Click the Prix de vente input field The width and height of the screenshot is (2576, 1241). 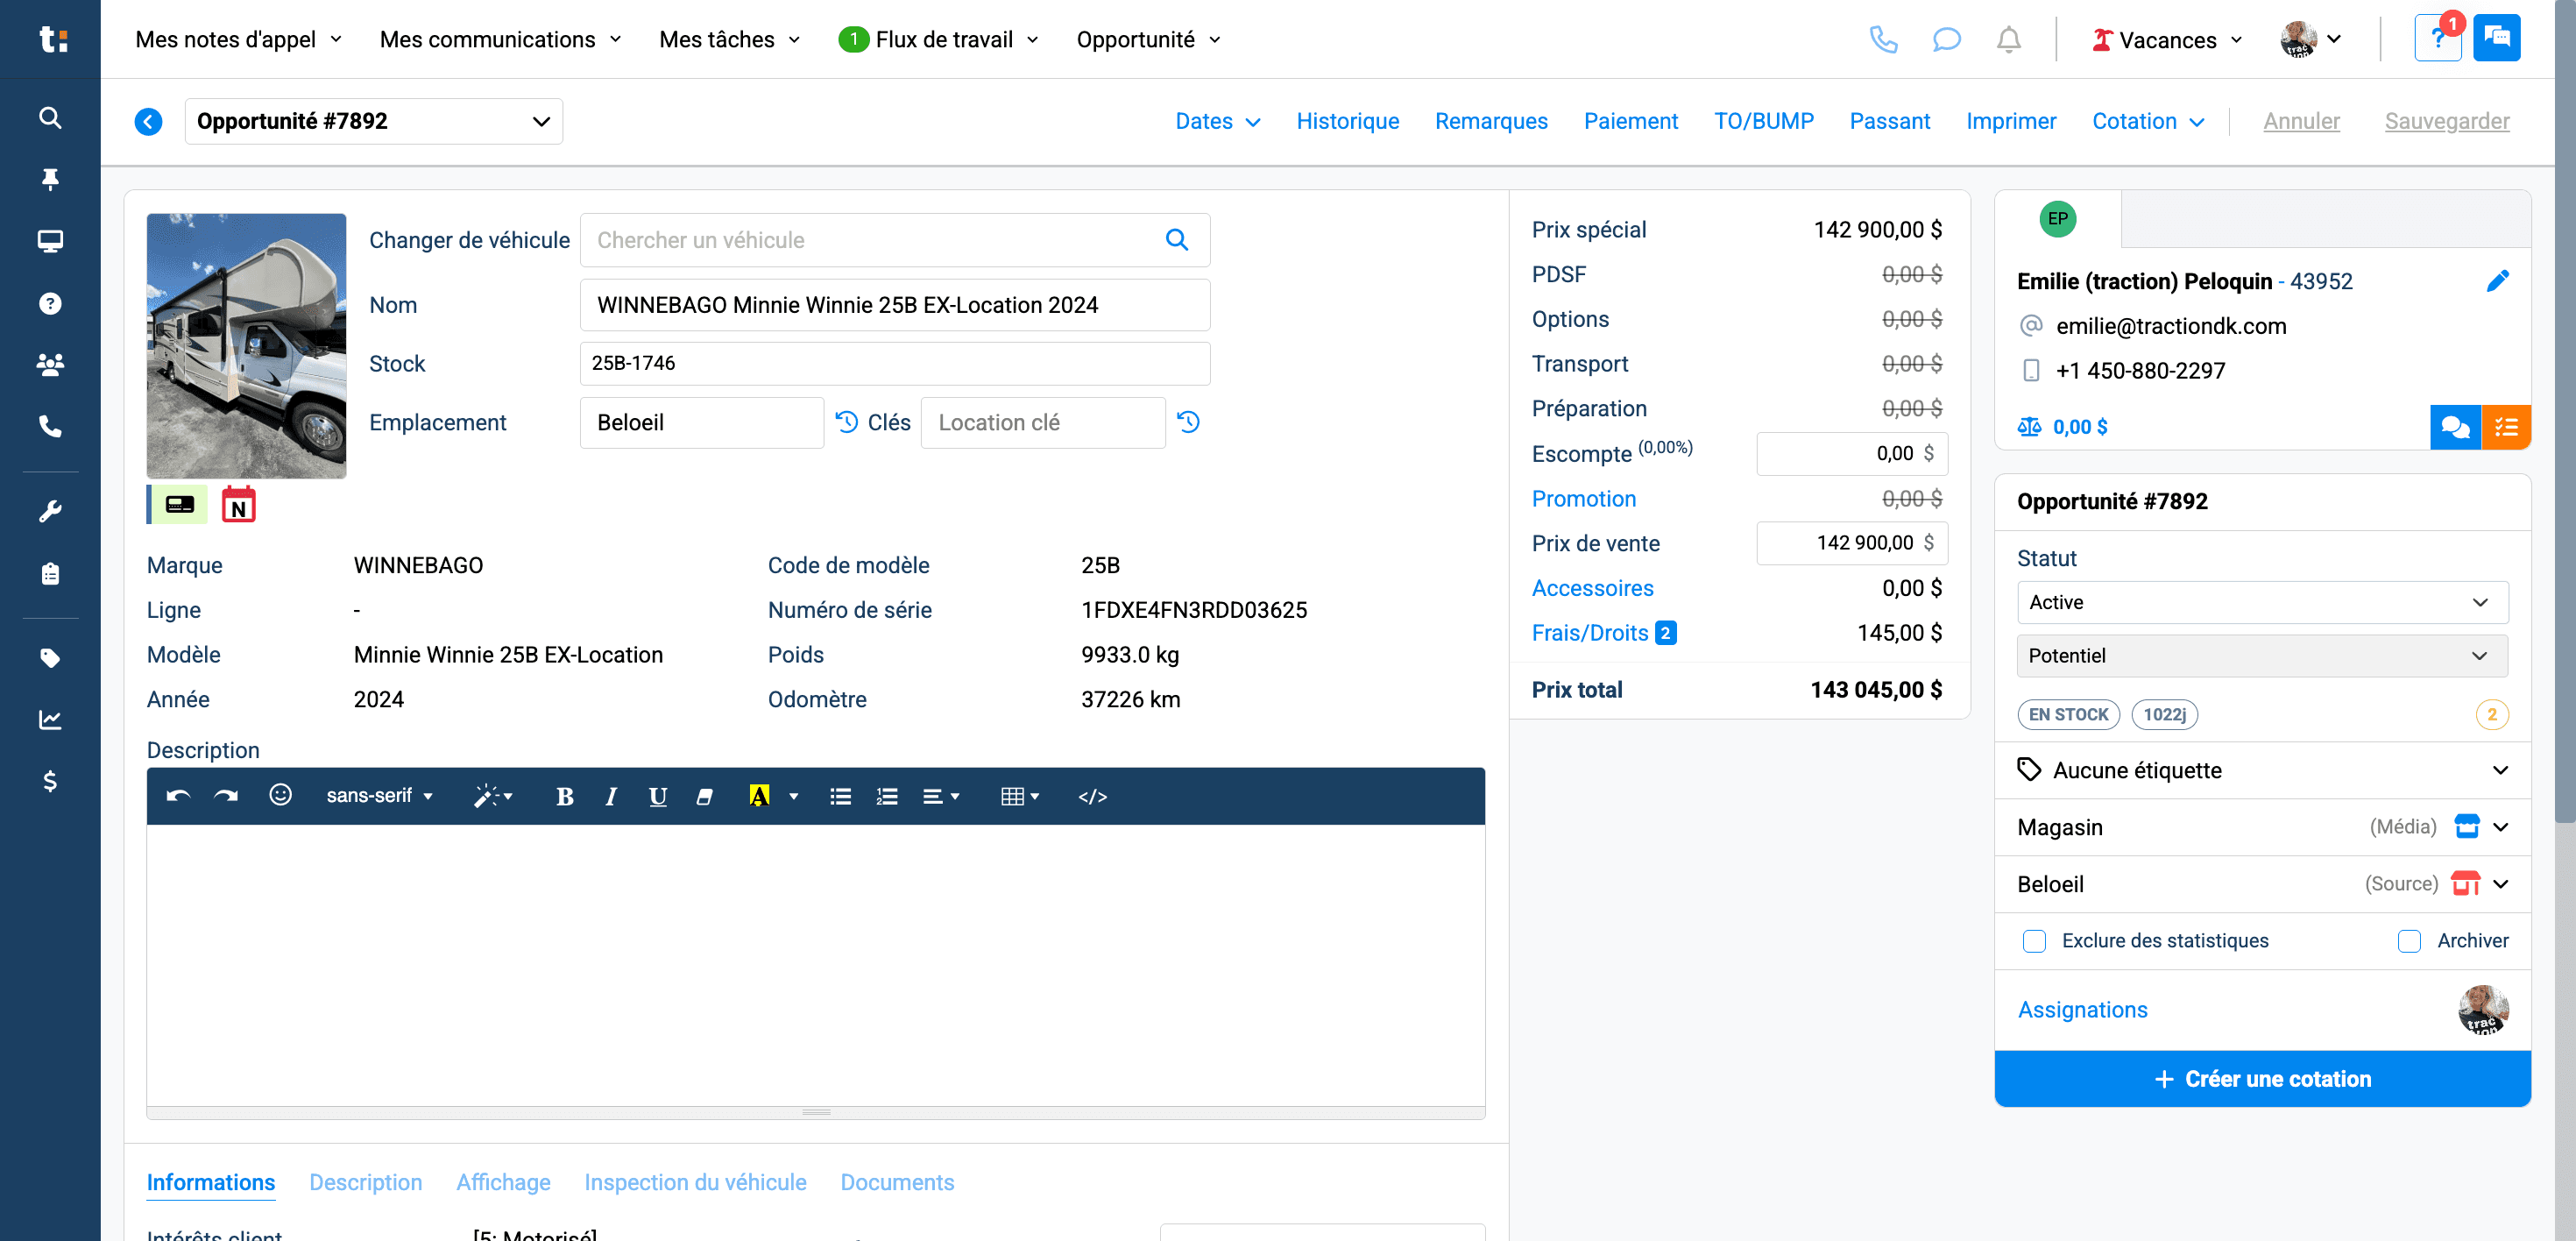coord(1851,543)
